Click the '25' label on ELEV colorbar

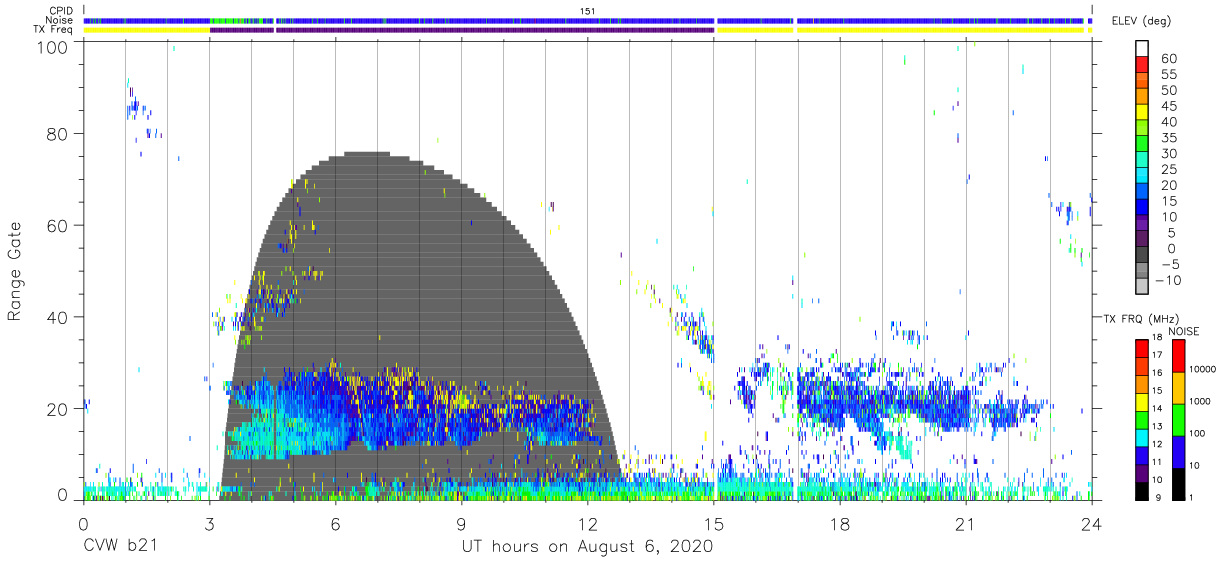(1169, 170)
